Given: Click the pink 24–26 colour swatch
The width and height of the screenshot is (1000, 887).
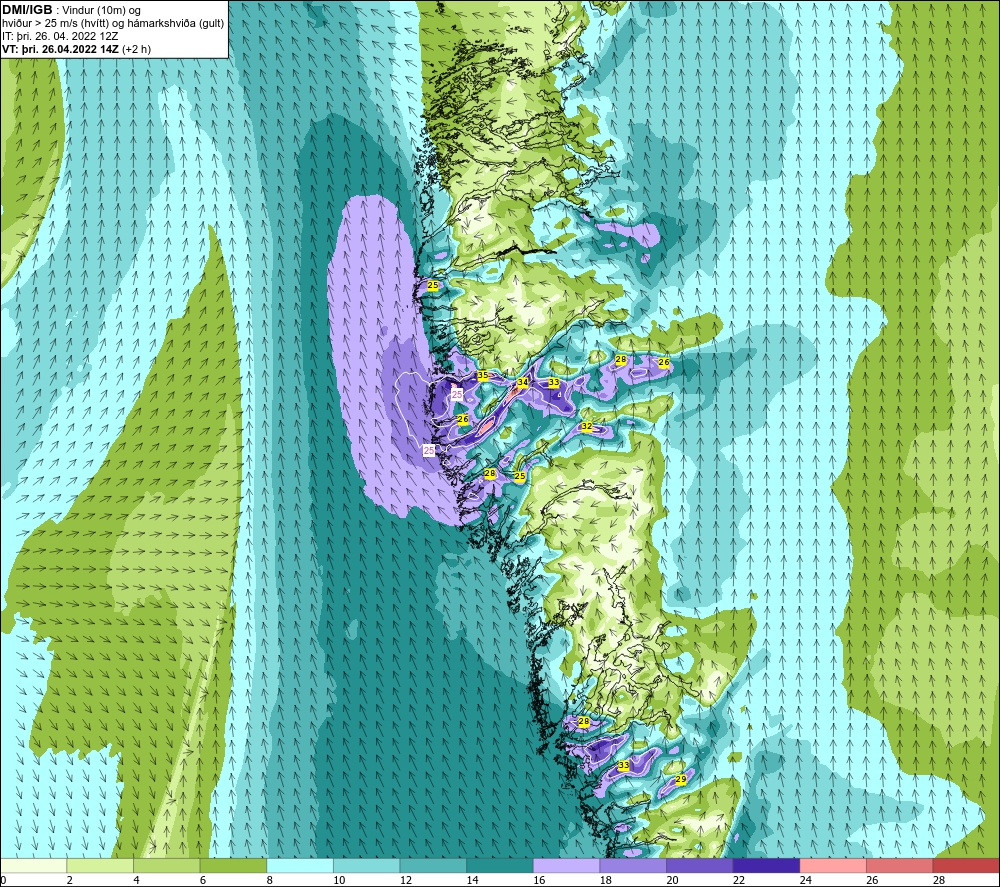Looking at the screenshot, I should pos(833,866).
